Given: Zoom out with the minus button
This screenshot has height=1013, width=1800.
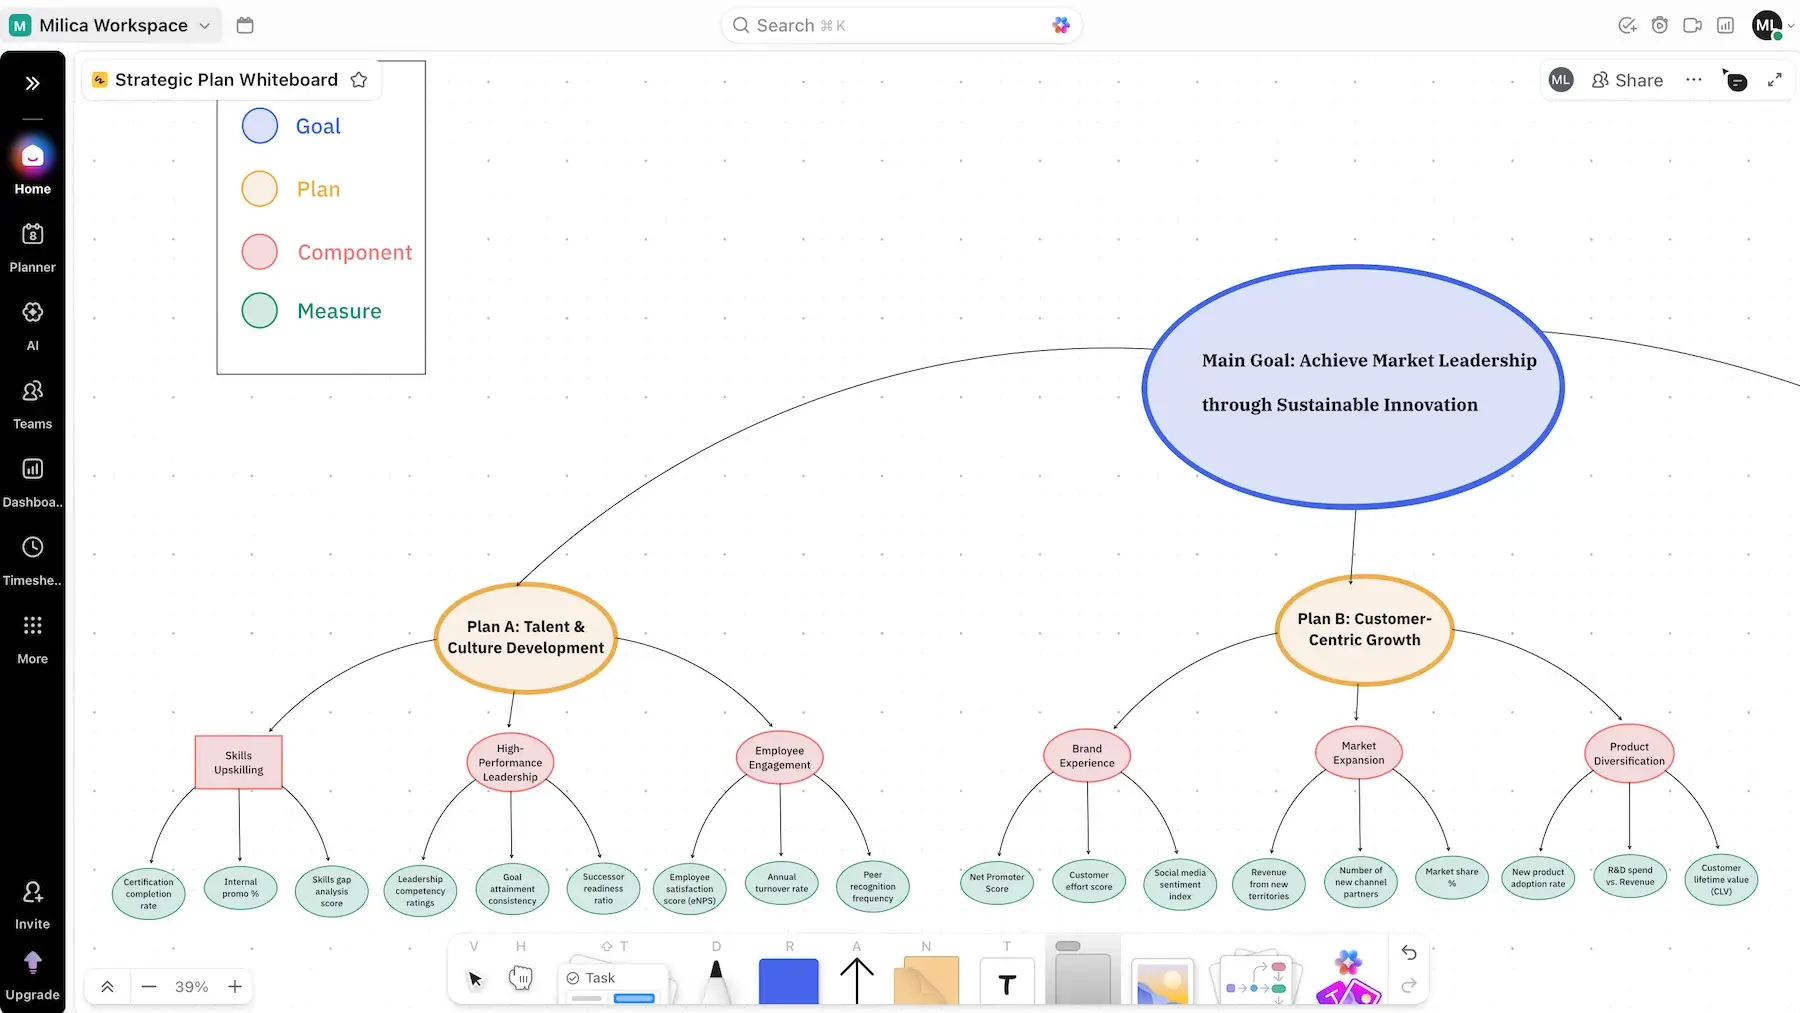Looking at the screenshot, I should click(x=149, y=987).
